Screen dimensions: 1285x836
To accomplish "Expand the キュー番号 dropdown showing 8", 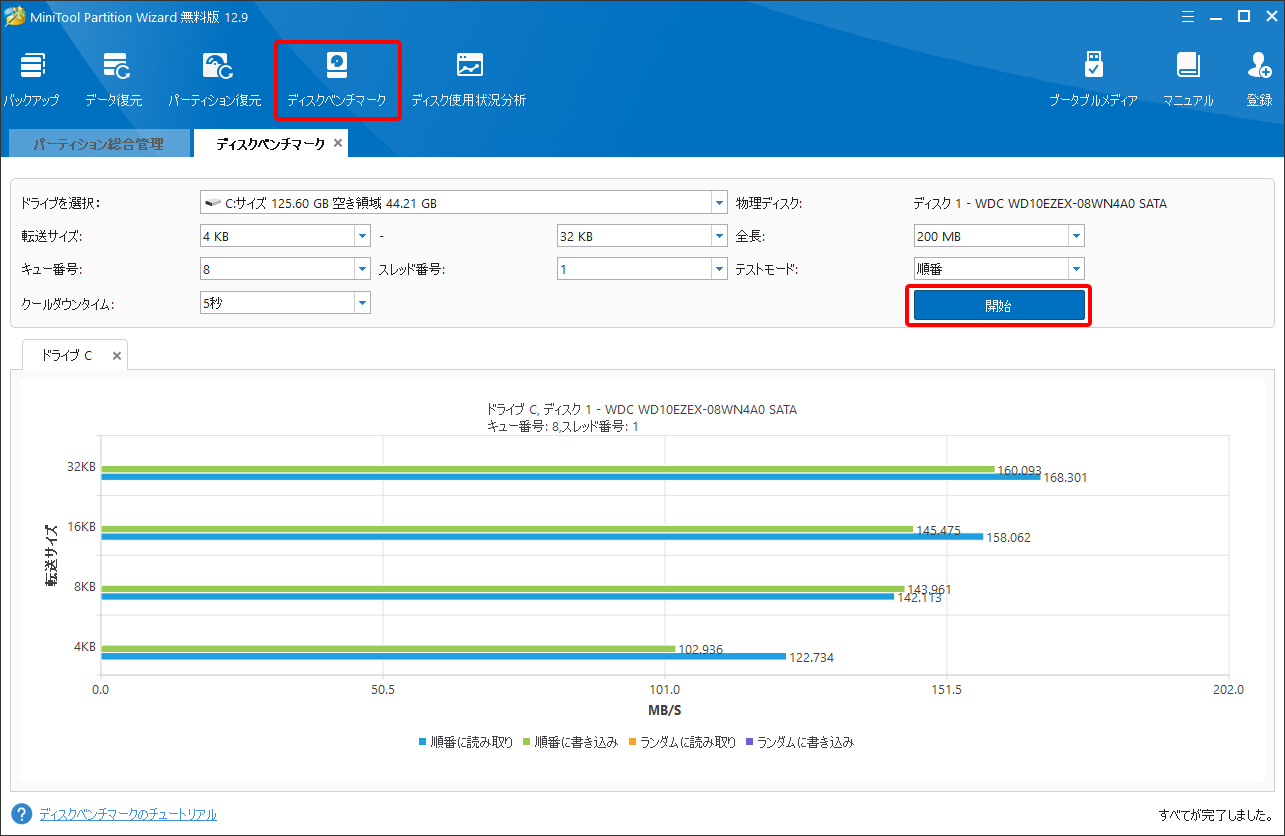I will [x=363, y=269].
